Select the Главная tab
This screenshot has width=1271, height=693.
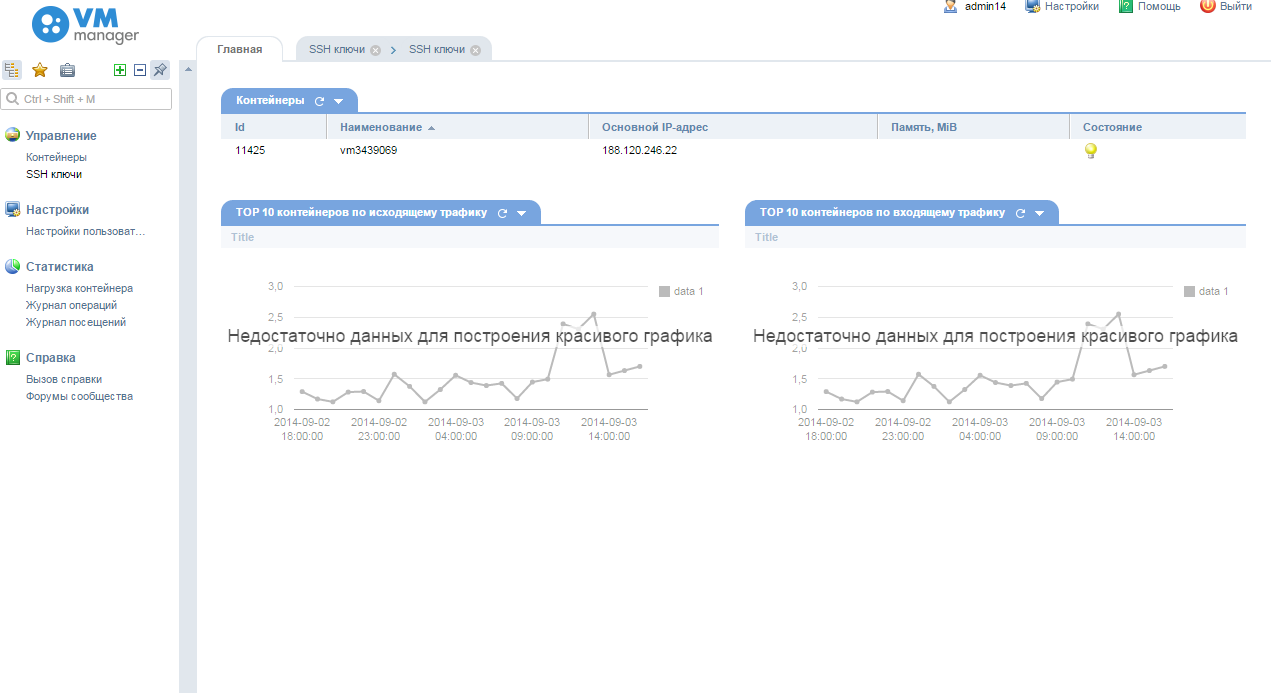240,49
